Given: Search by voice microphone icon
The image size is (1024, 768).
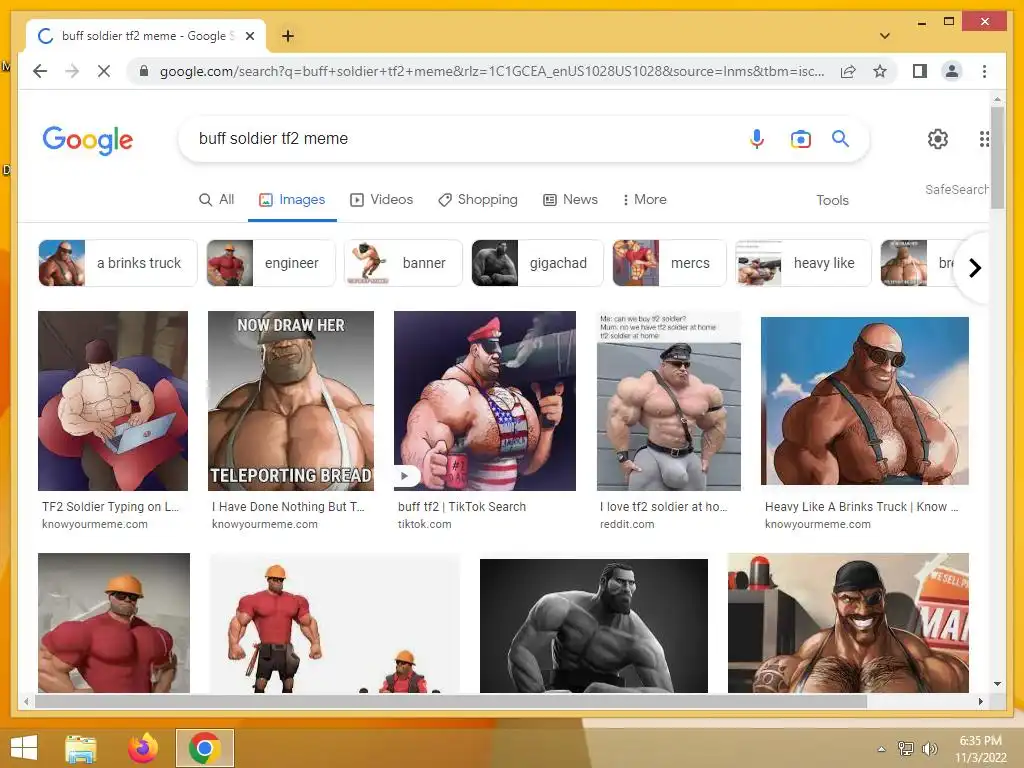Looking at the screenshot, I should click(x=756, y=138).
